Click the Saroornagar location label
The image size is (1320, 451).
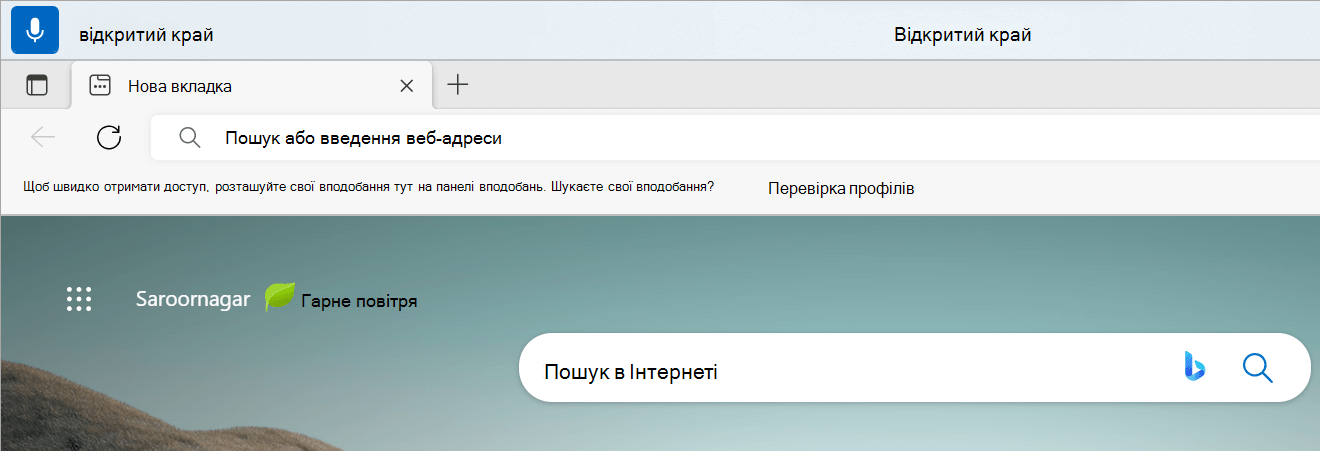pos(193,299)
